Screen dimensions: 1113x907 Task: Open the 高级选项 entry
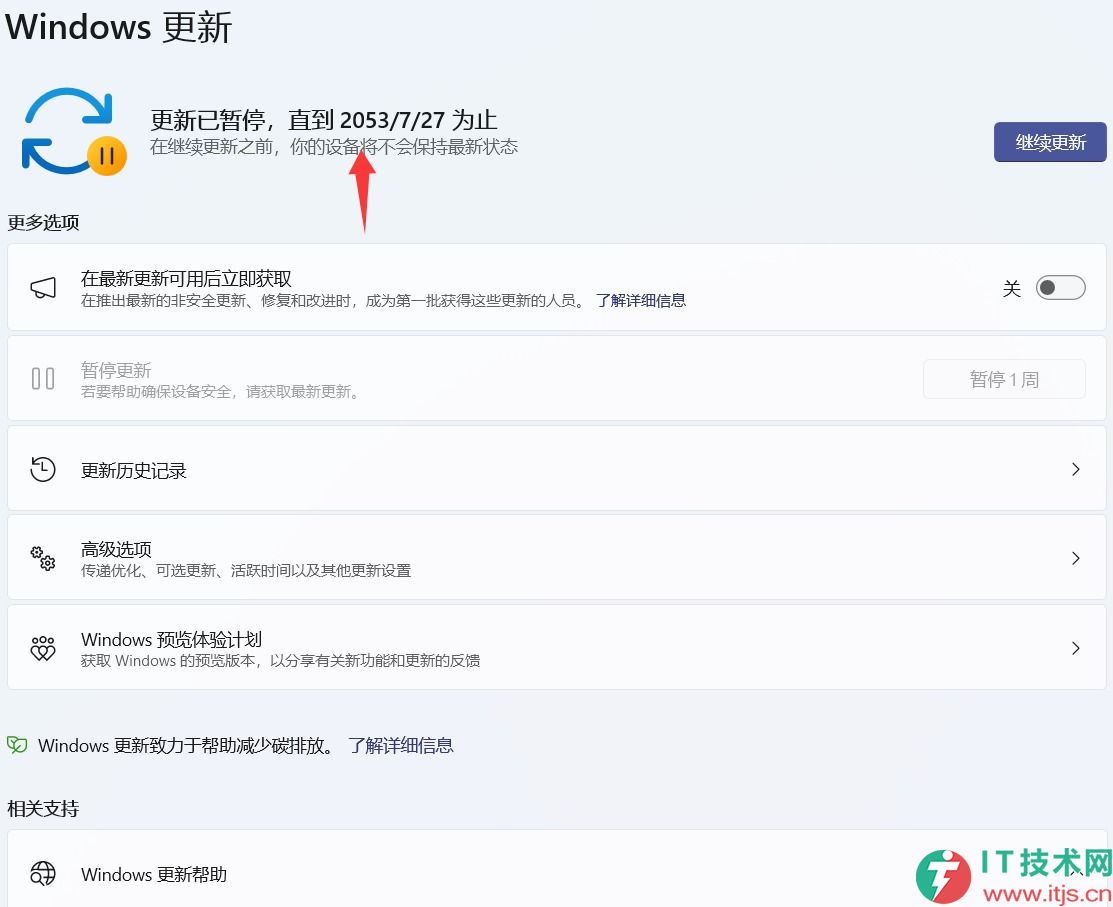(116, 549)
